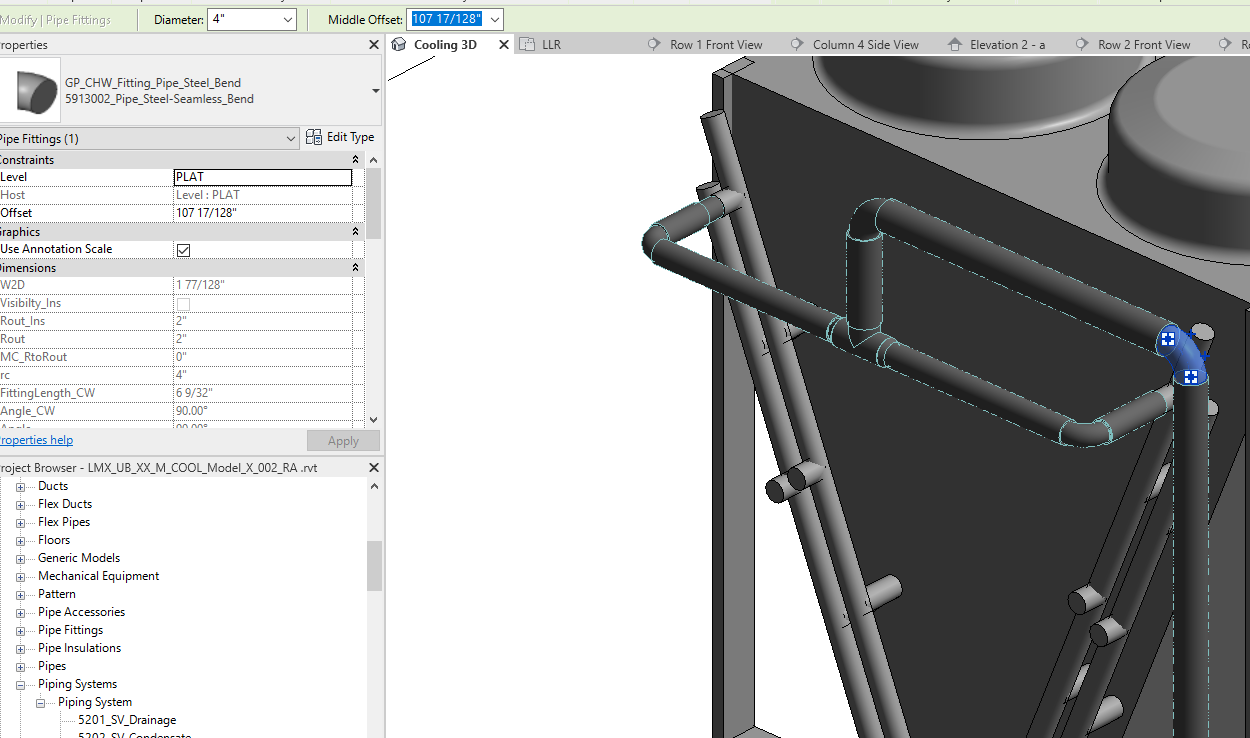The image size is (1250, 738).
Task: Click the Project Browser scrollbar thumb
Action: pyautogui.click(x=374, y=566)
